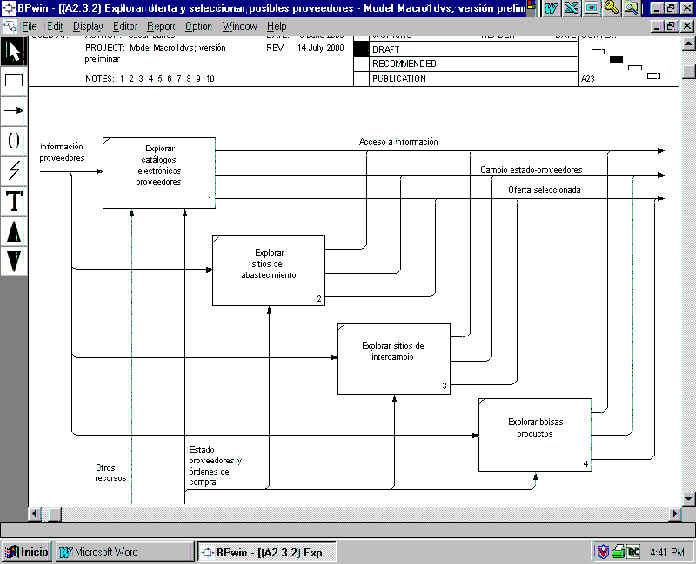Click the DRAFT status row
This screenshot has width=696, height=564.
pos(466,50)
